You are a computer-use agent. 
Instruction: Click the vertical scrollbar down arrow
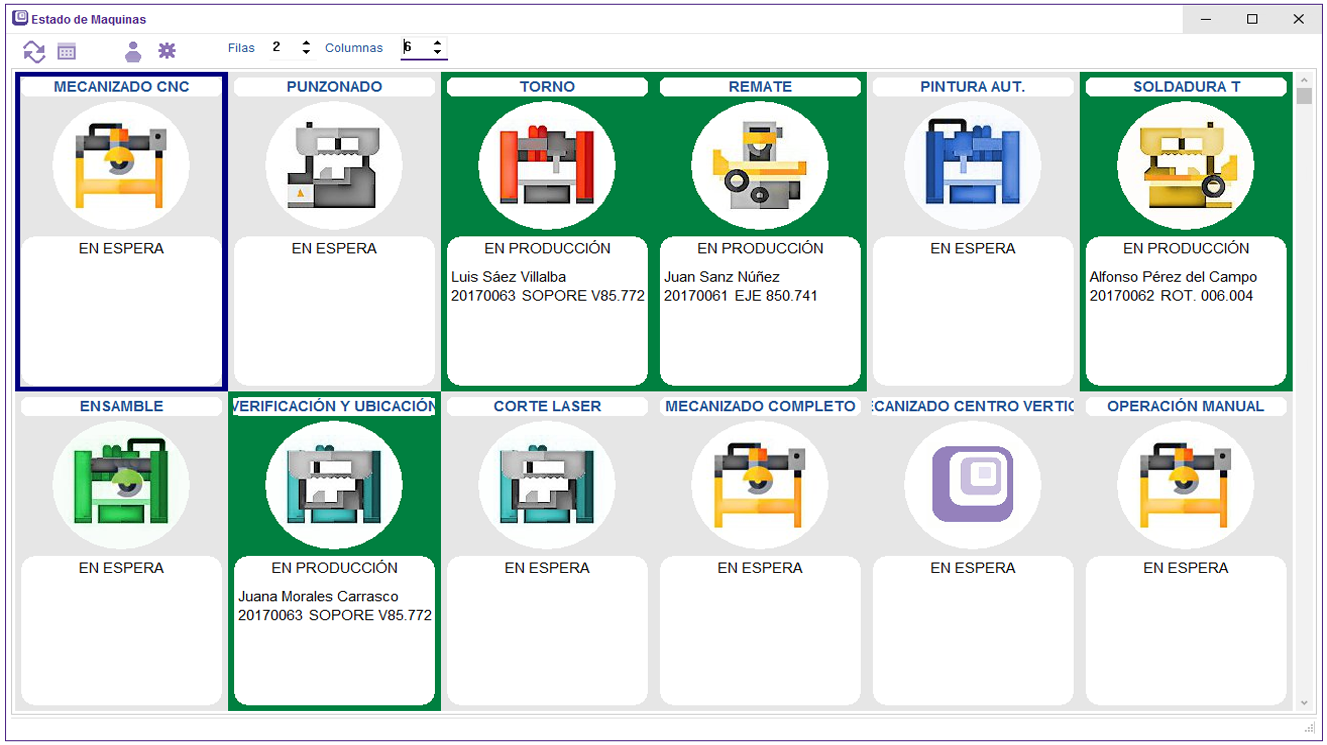1303,703
